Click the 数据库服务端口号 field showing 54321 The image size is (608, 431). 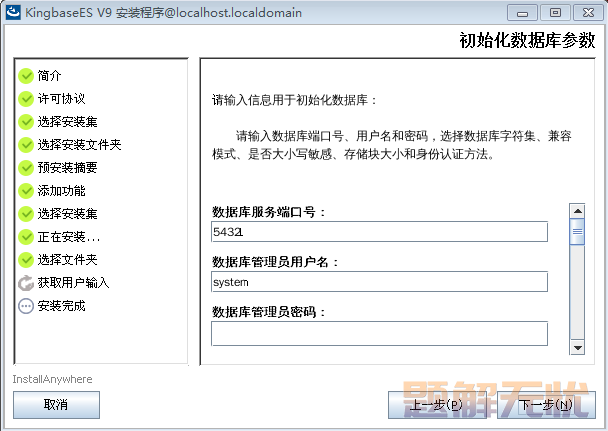[379, 232]
